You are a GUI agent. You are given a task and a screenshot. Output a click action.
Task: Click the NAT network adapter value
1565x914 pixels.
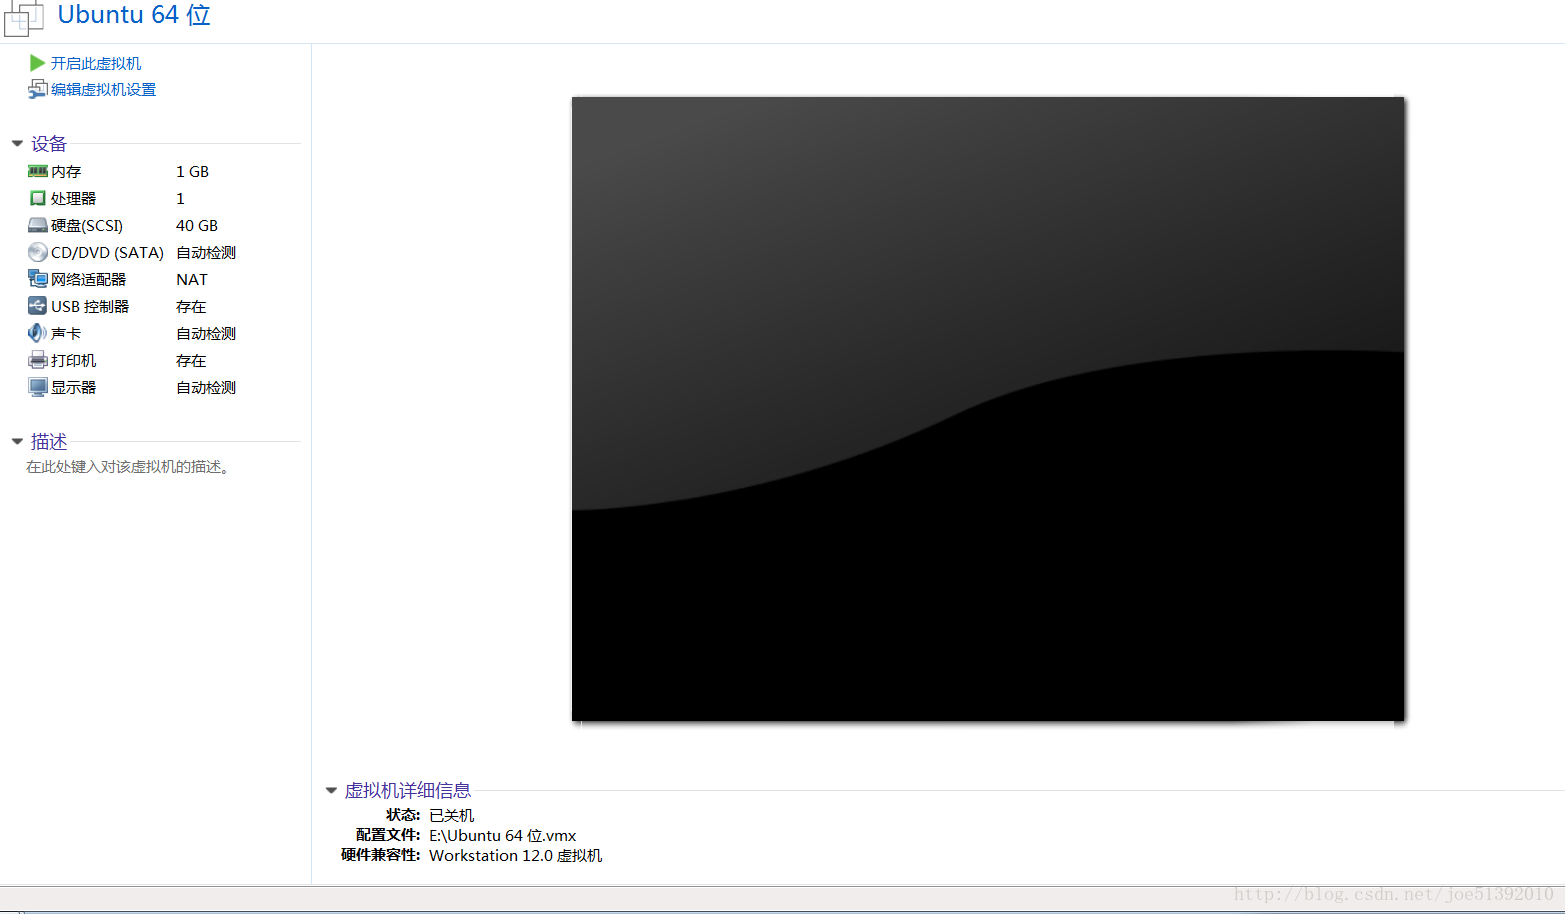click(x=192, y=280)
